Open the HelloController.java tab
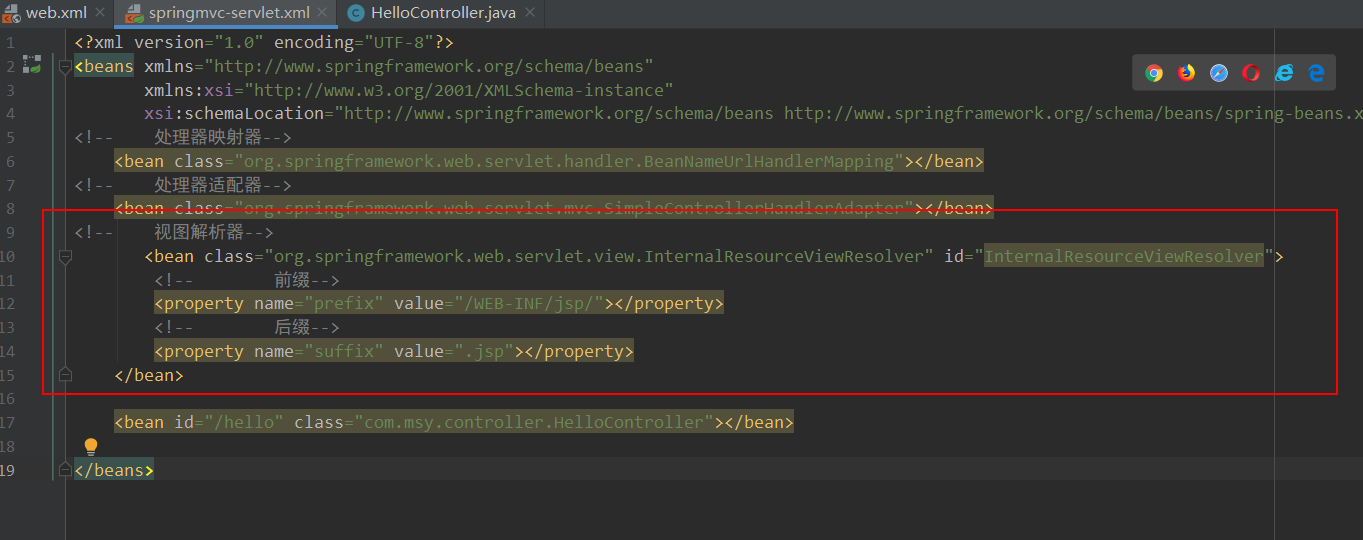The width and height of the screenshot is (1363, 540). point(442,13)
